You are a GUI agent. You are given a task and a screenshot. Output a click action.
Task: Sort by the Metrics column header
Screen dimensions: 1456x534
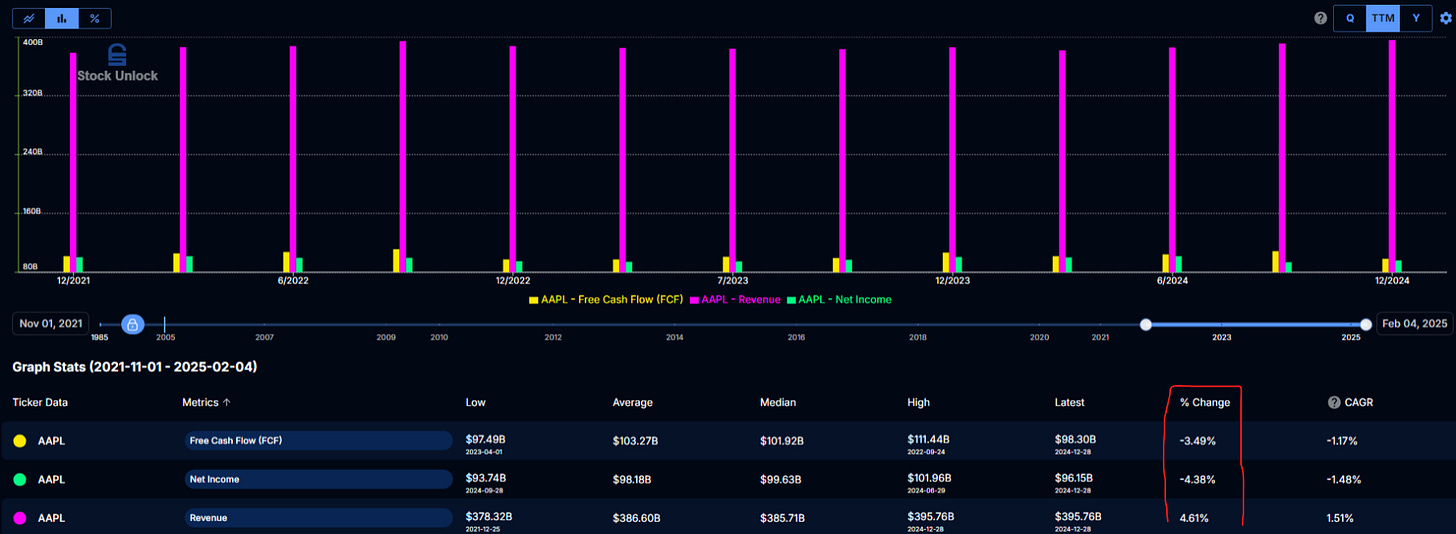pyautogui.click(x=200, y=402)
